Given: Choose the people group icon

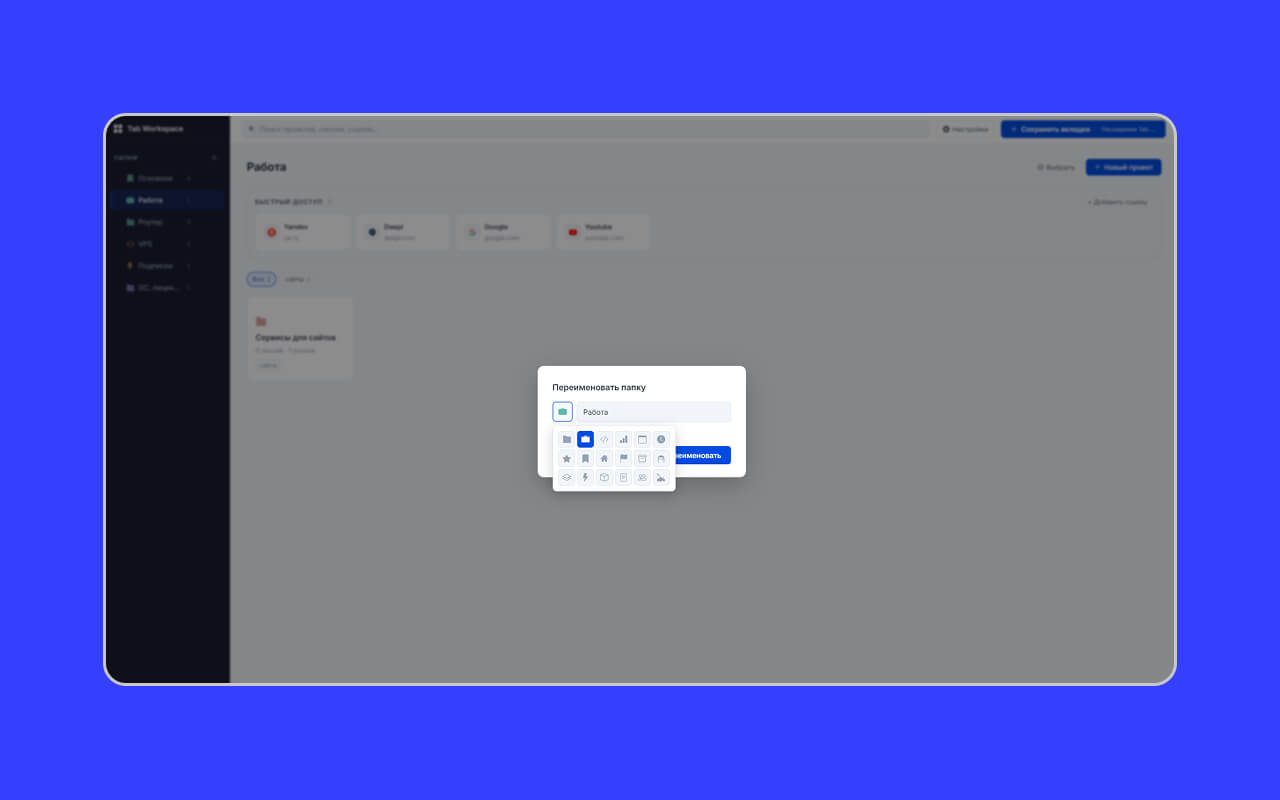Looking at the screenshot, I should [642, 477].
